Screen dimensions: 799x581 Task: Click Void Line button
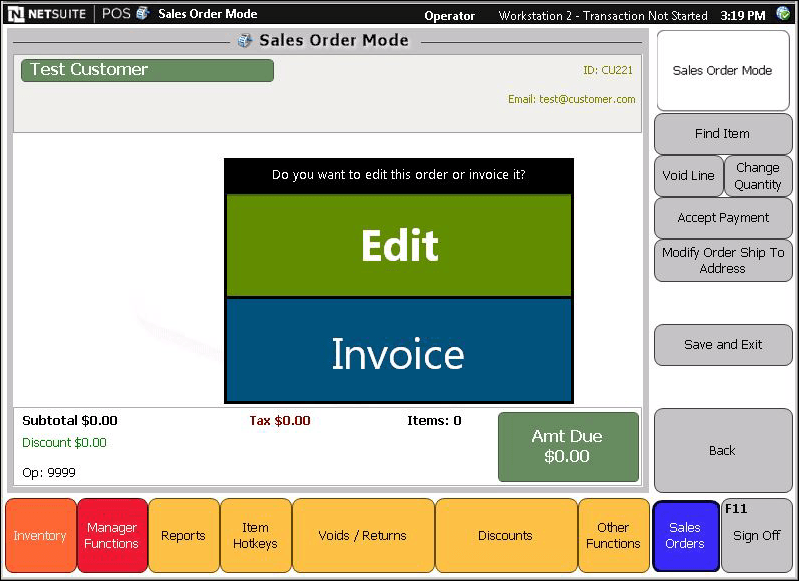tap(688, 176)
